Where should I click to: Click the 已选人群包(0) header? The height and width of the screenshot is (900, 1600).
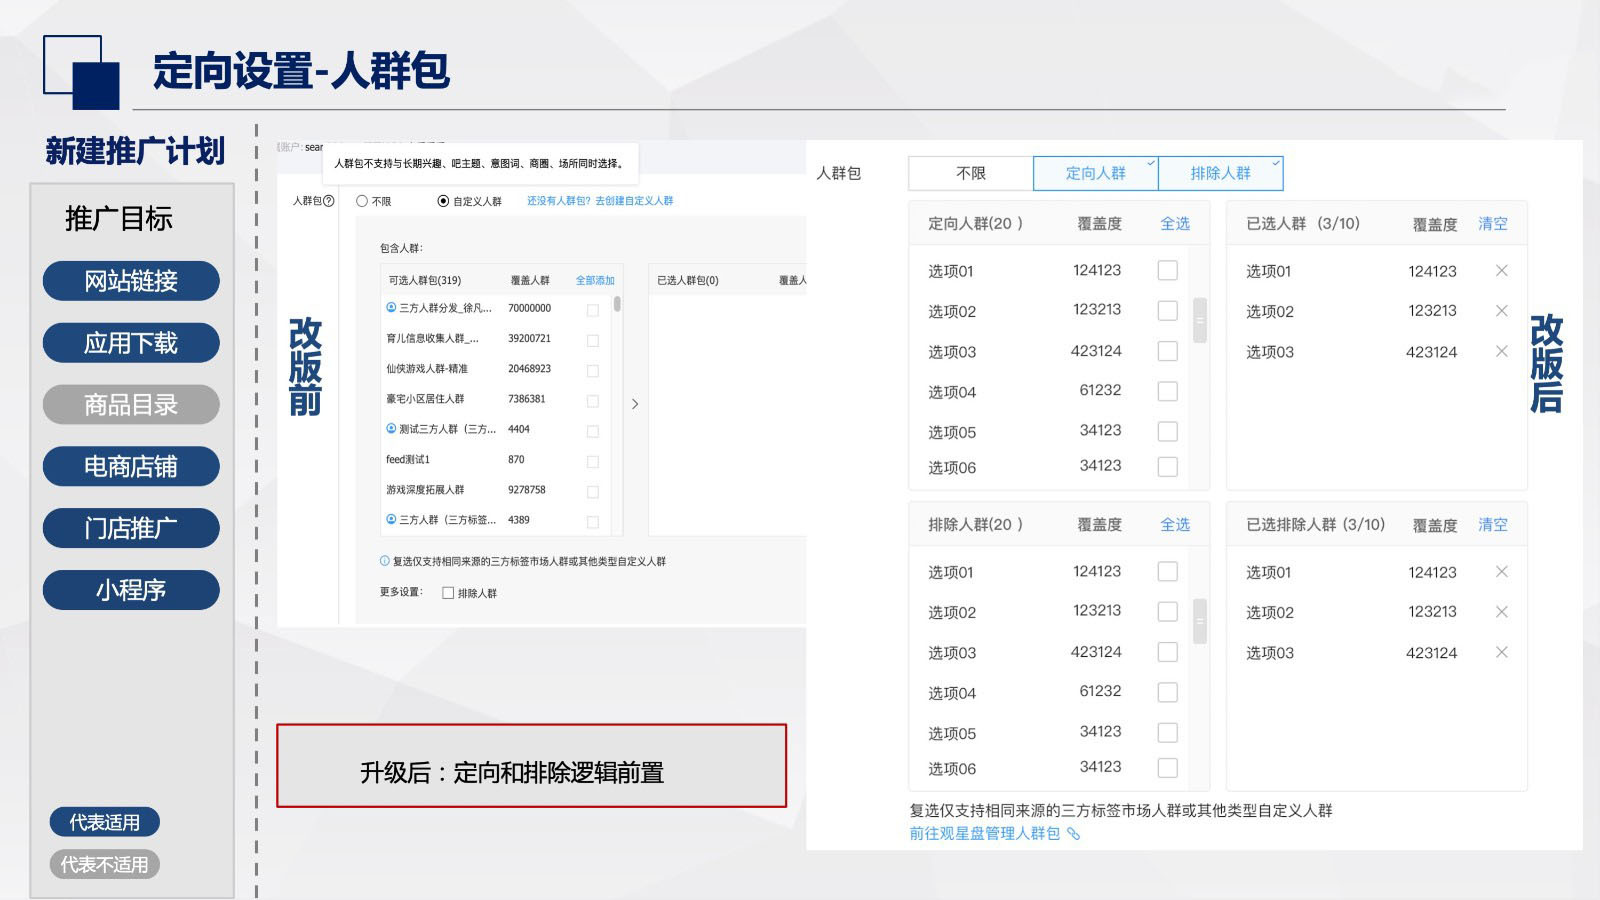(688, 281)
